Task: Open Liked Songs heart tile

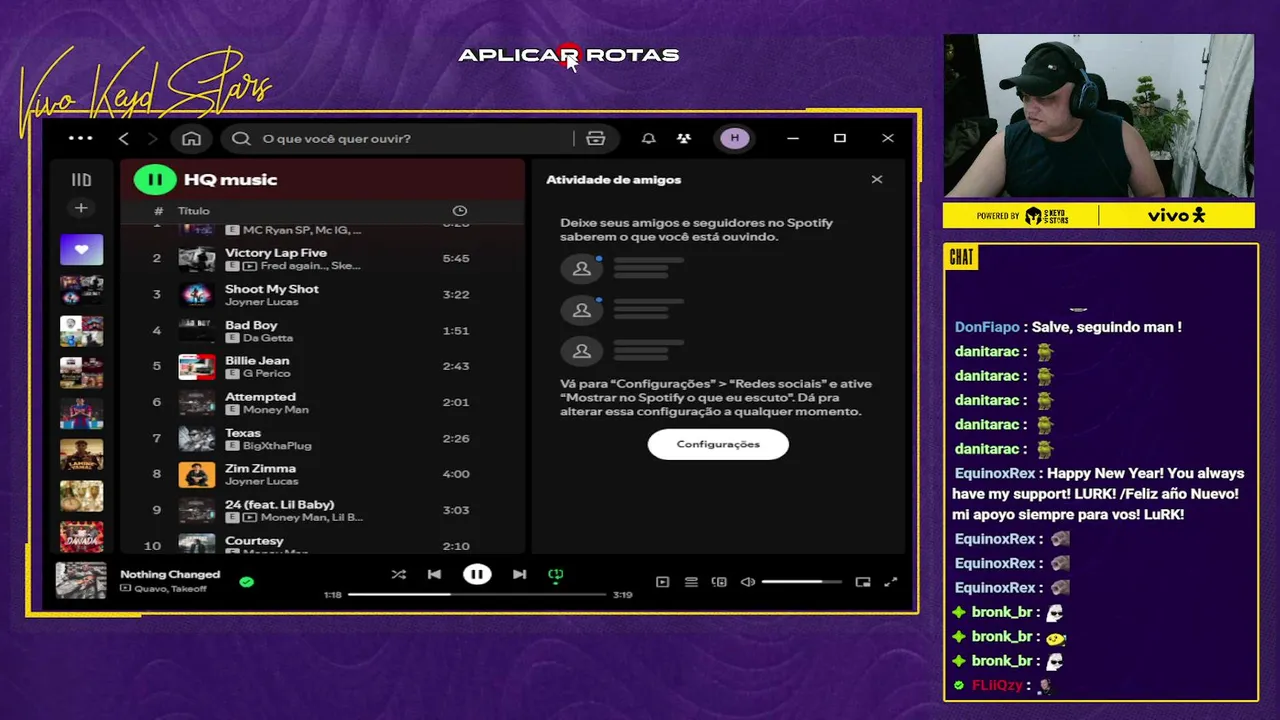Action: point(81,249)
